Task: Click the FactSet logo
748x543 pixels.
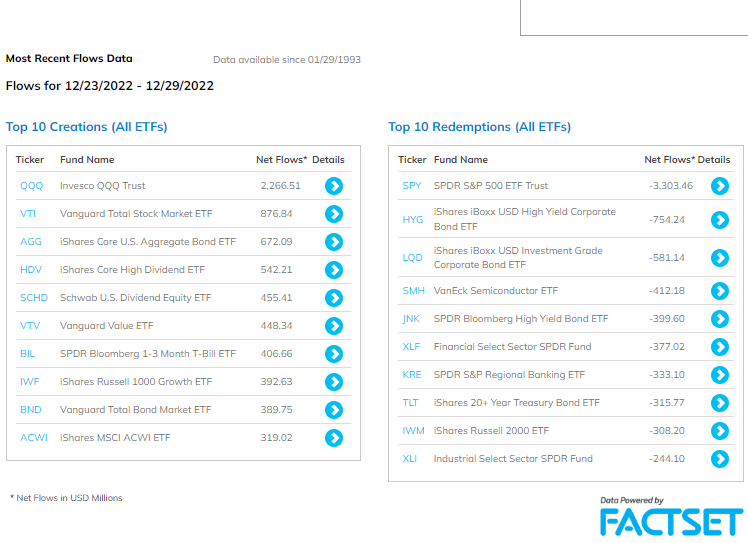Action: (671, 522)
